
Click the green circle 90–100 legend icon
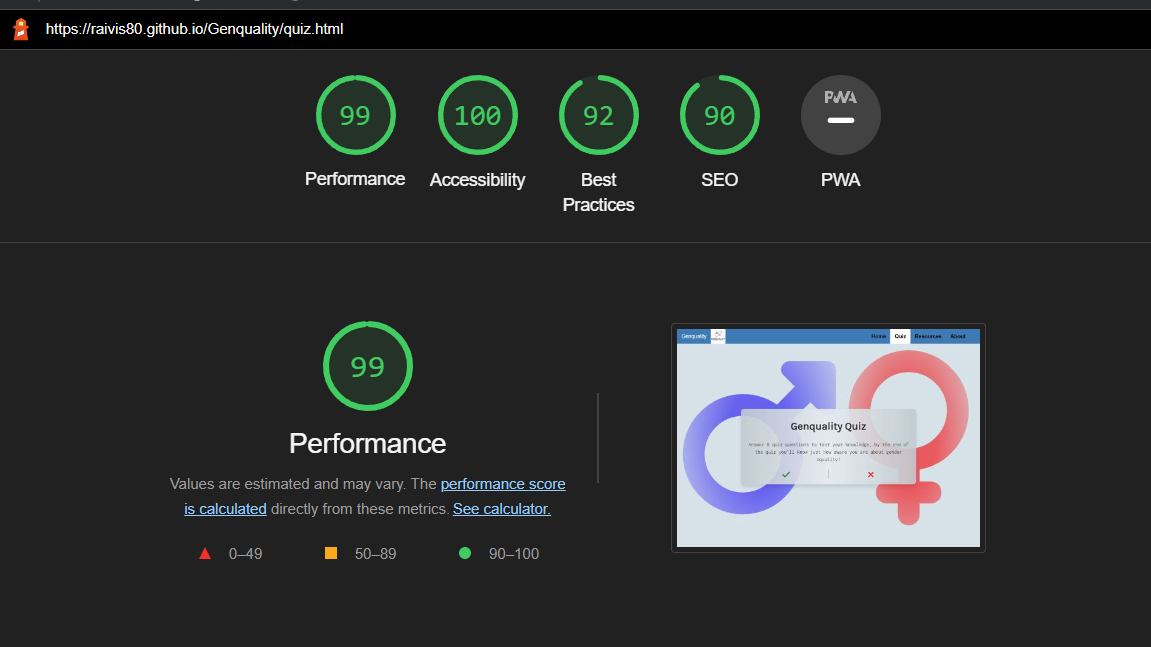point(465,553)
